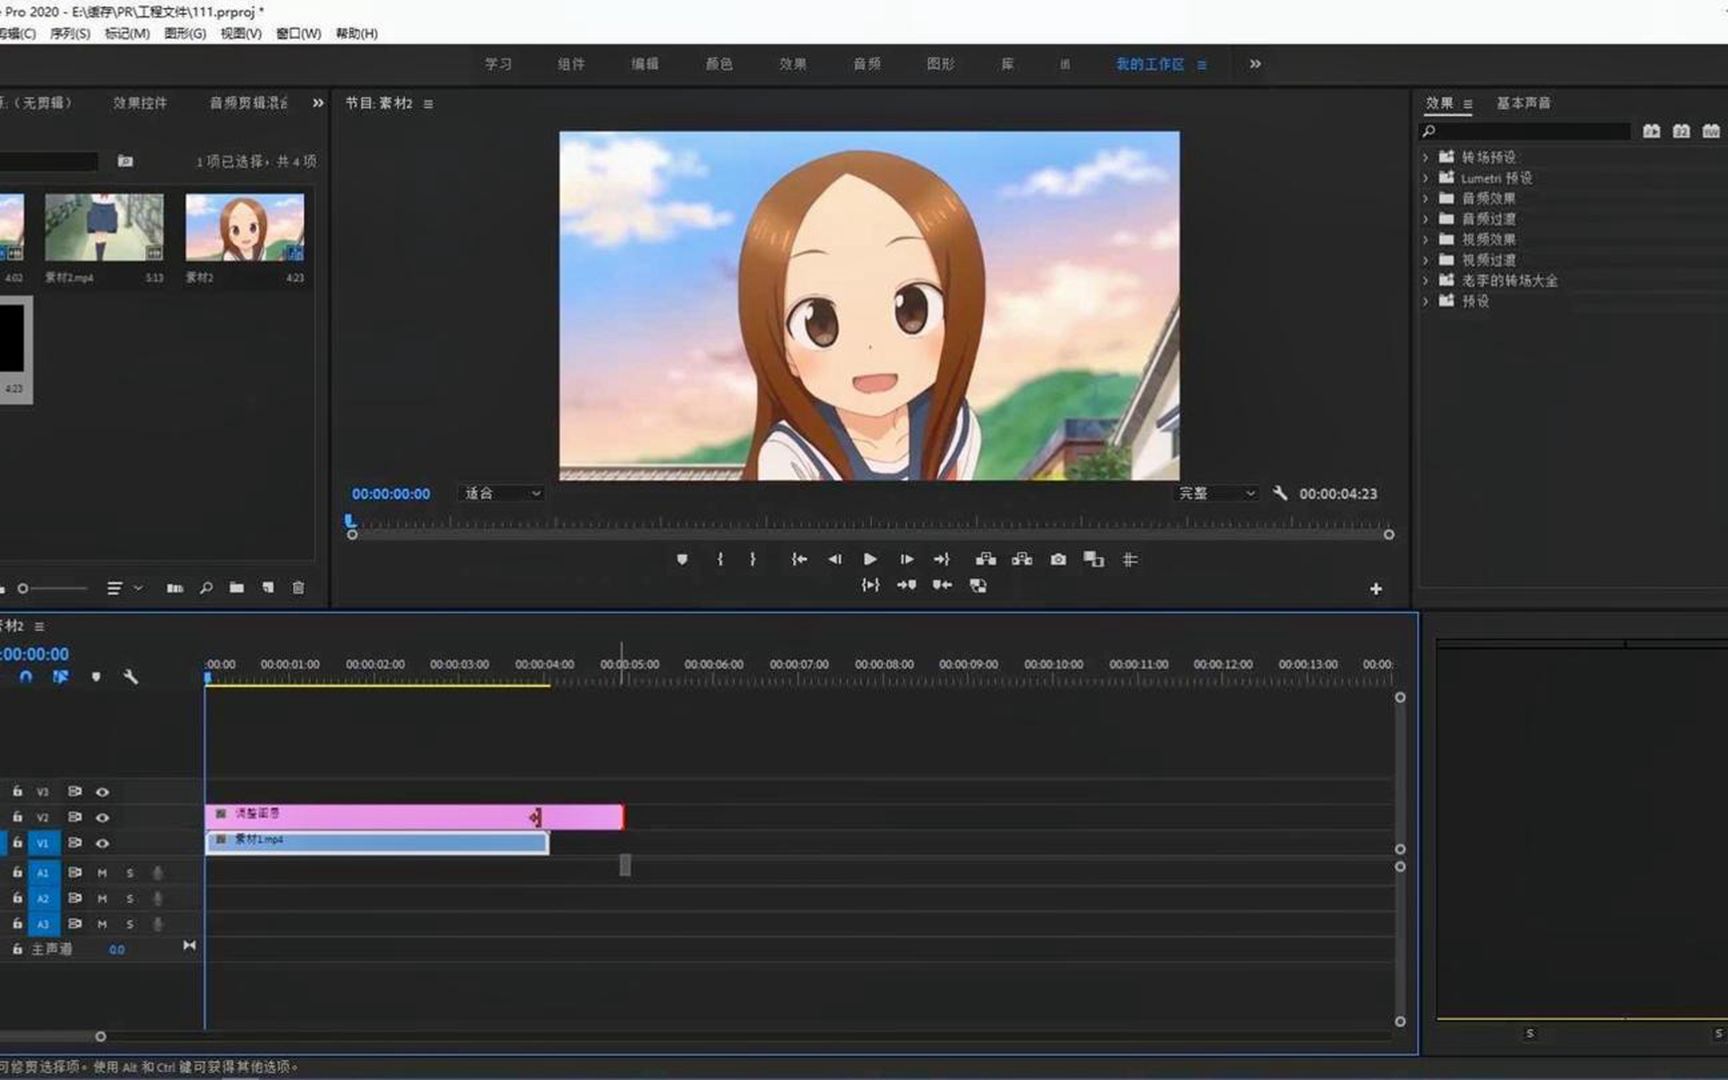Viewport: 1728px width, 1080px height.
Task: Expand the 音频过渡 folder
Action: (1425, 219)
